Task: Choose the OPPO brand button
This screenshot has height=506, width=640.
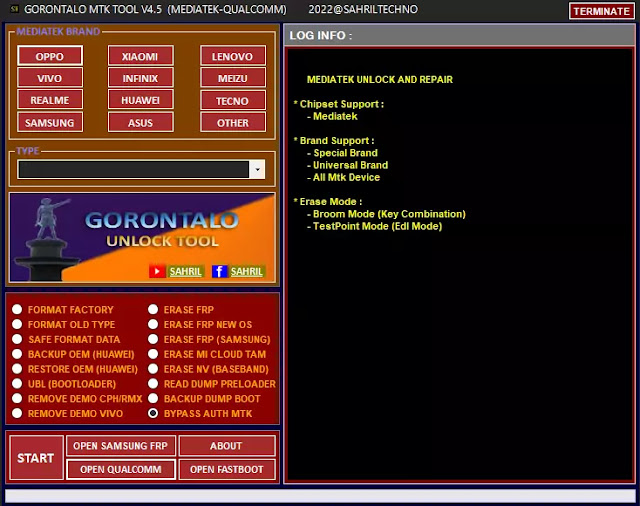Action: pyautogui.click(x=50, y=56)
